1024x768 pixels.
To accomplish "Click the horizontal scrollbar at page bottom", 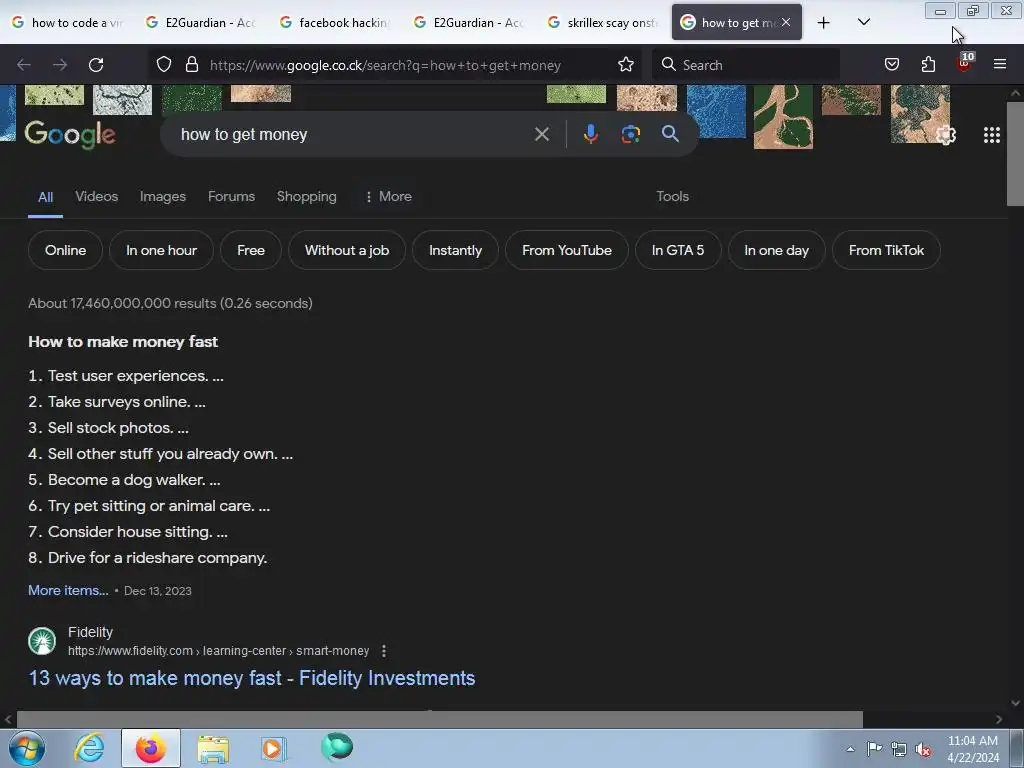I will point(440,719).
